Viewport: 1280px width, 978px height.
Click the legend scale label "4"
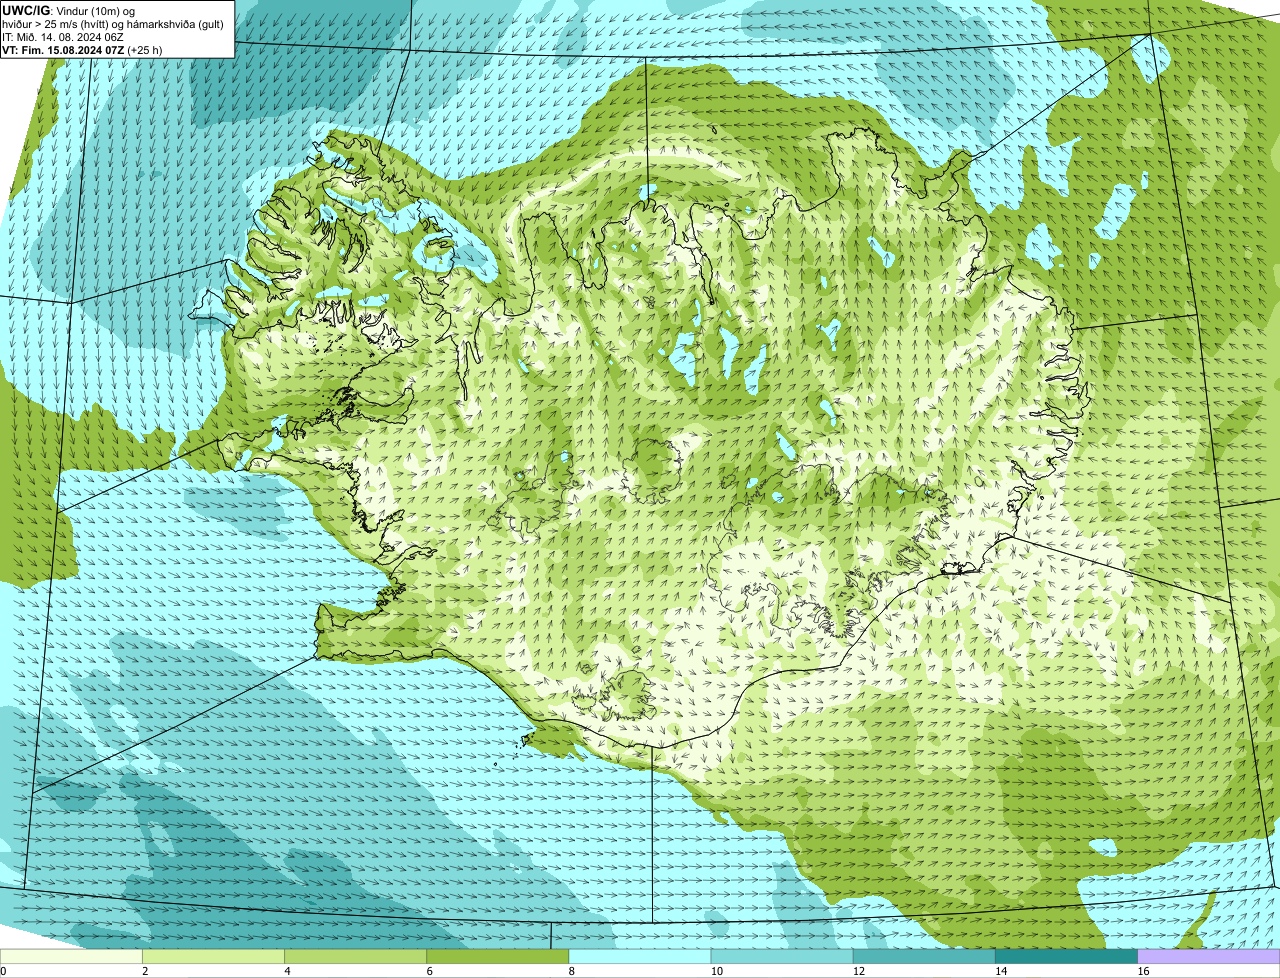(287, 971)
